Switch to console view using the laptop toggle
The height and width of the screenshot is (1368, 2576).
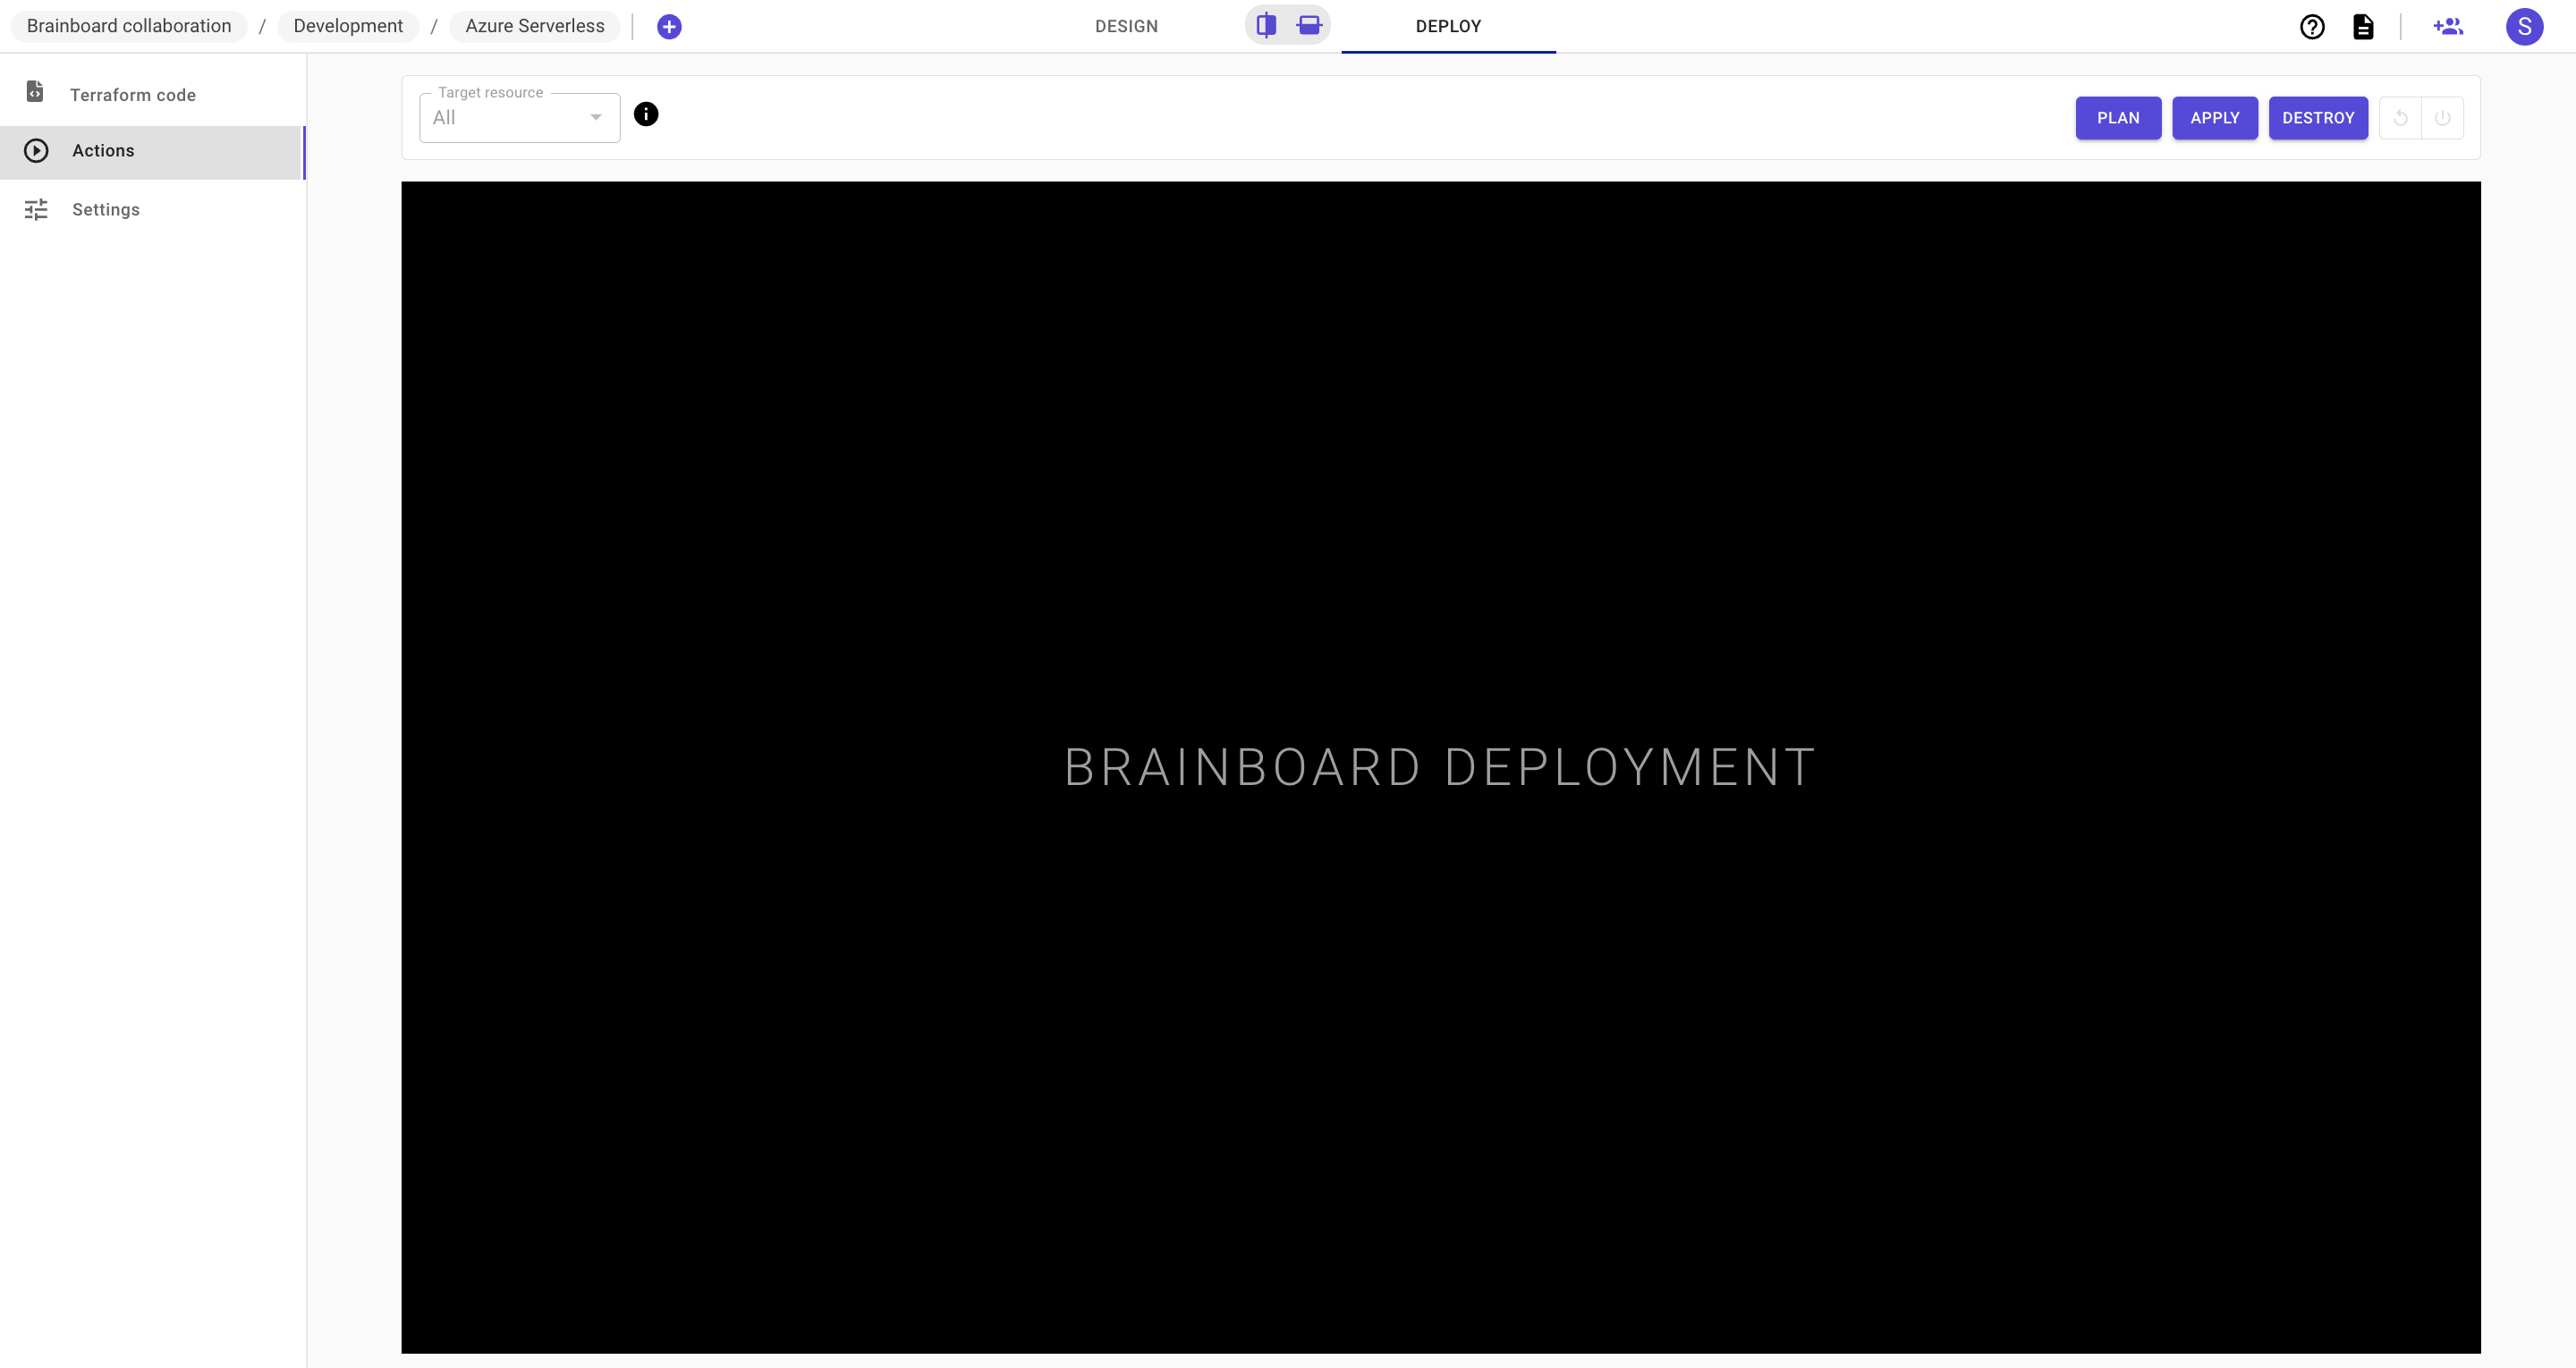point(1308,24)
